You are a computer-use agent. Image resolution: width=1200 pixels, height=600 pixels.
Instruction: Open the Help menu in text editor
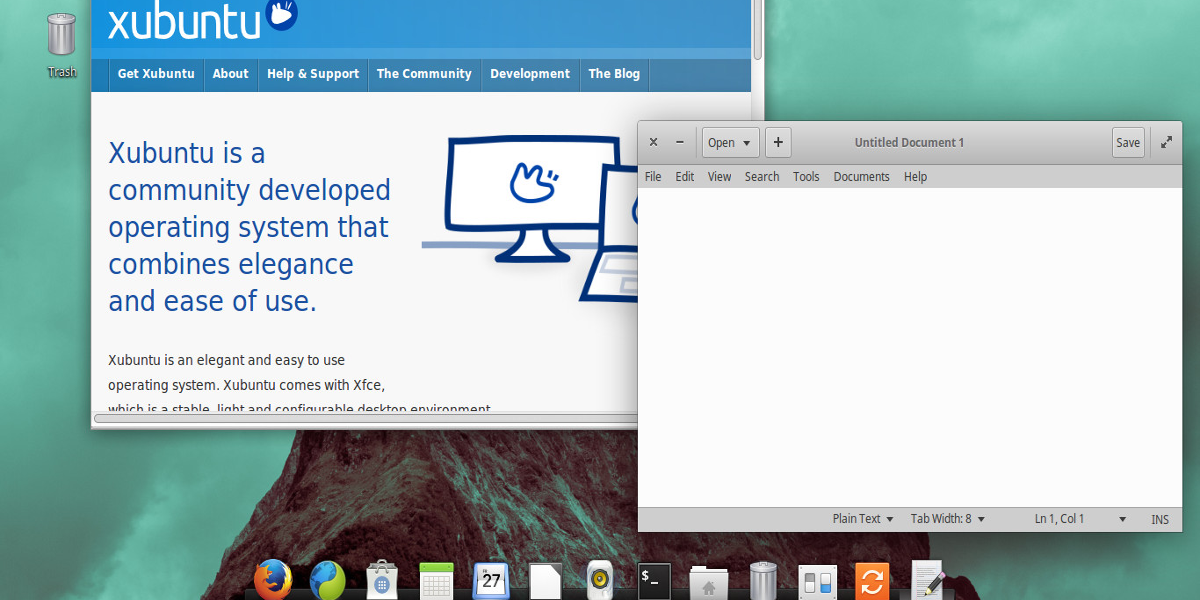915,177
